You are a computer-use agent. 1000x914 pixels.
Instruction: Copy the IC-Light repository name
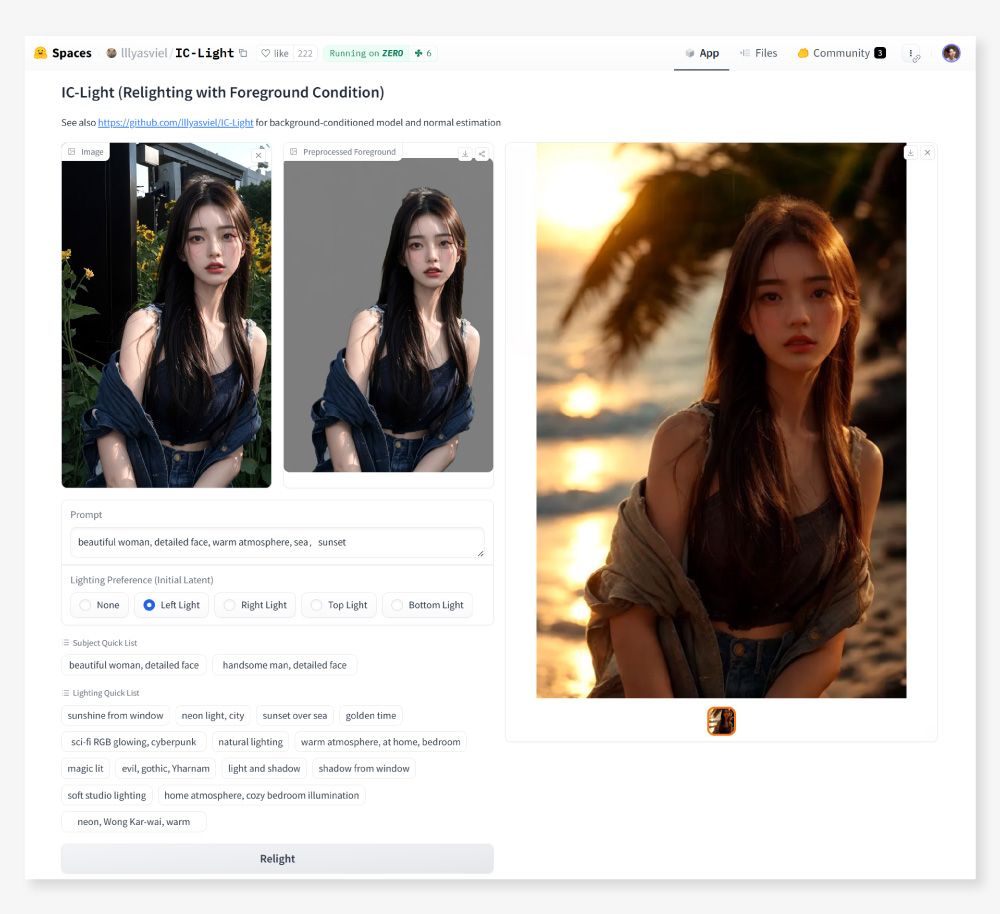pyautogui.click(x=243, y=53)
